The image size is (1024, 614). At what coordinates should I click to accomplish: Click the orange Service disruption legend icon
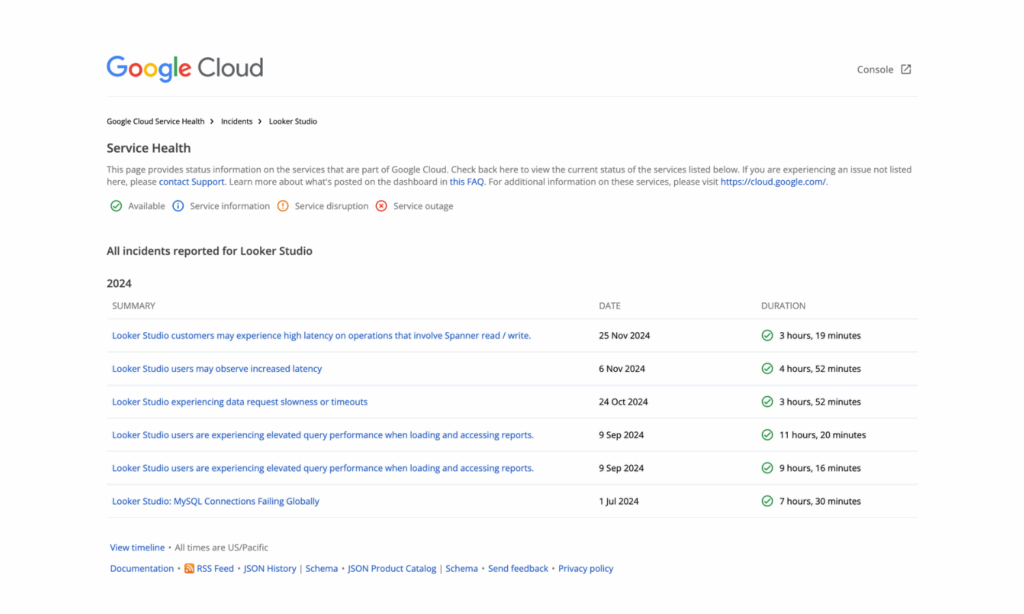[283, 206]
